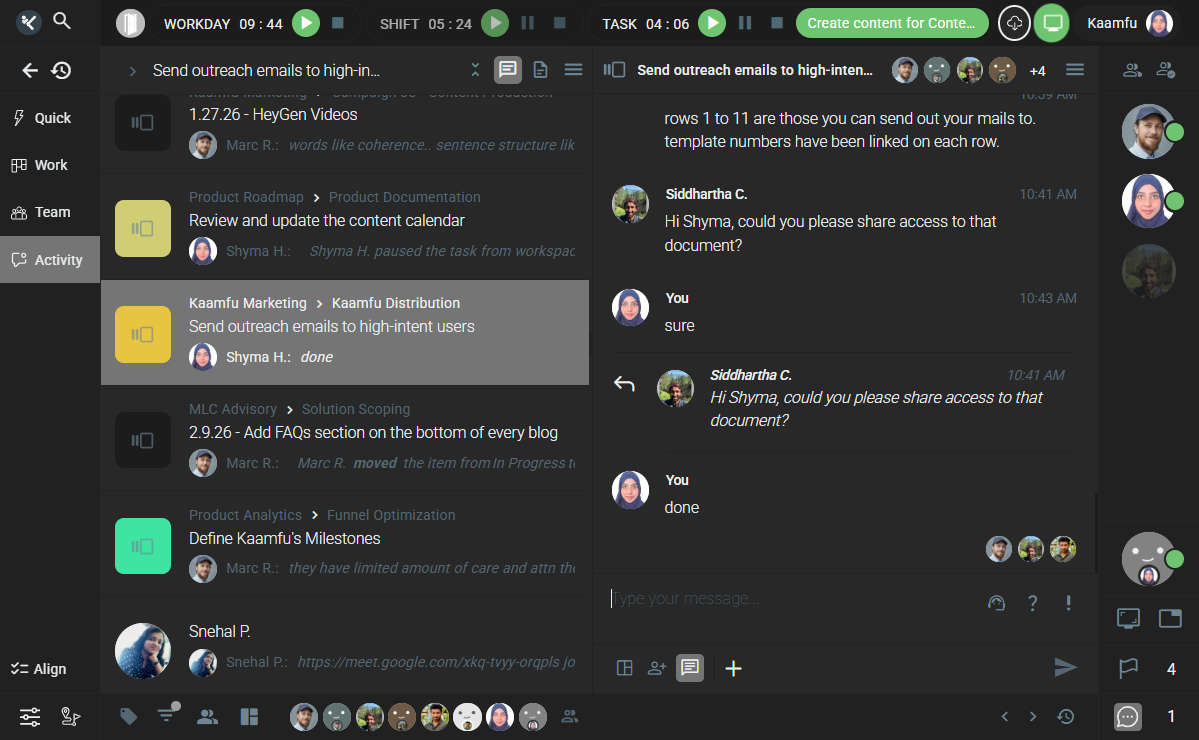The image size is (1199, 740).
Task: Switch to the Team section
Action: [50, 212]
